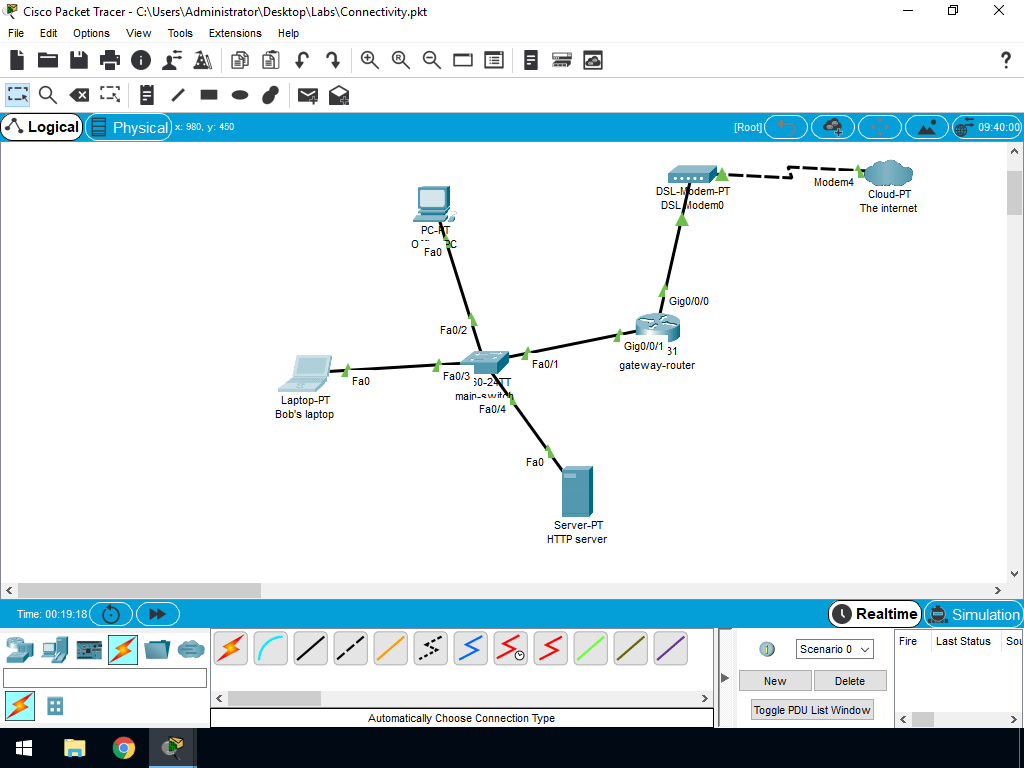The image size is (1024, 768).
Task: Open Chrome from the taskbar
Action: [124, 747]
